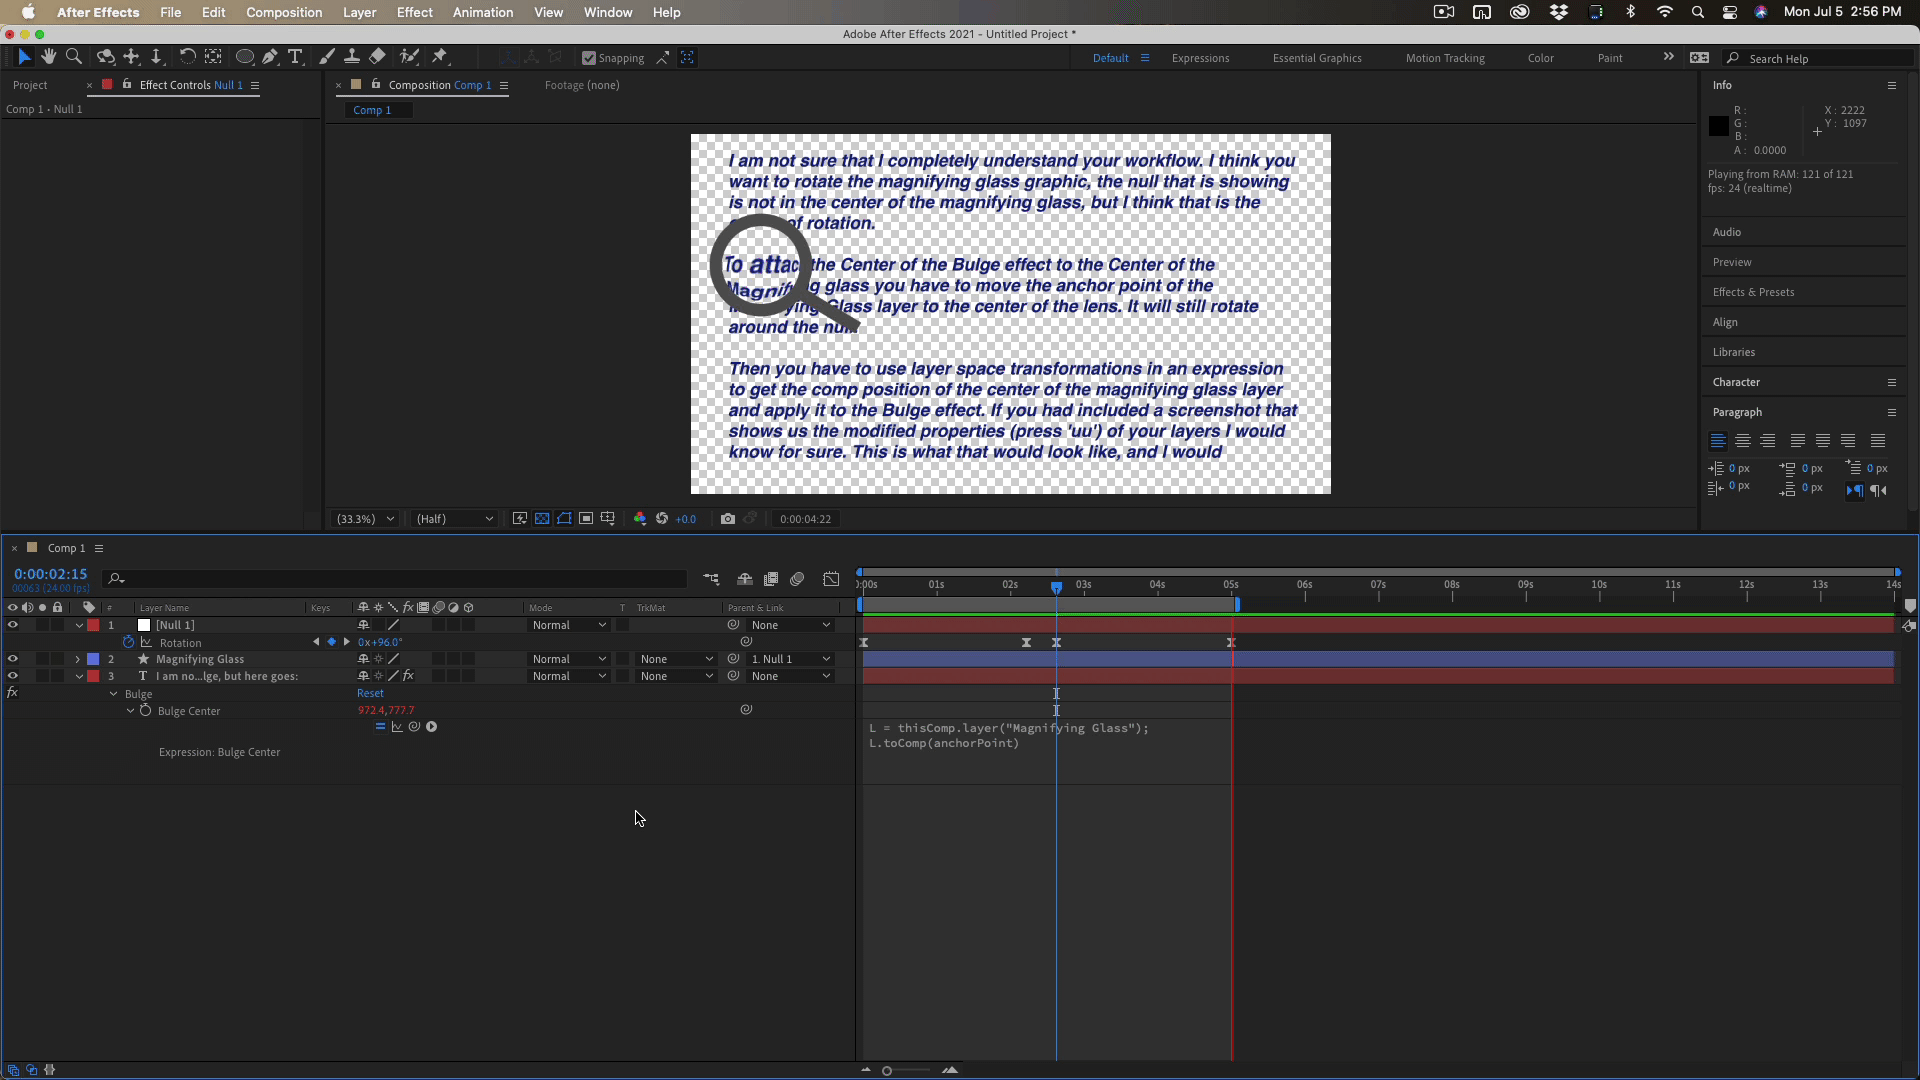Select the Zoom tool in toolbar
Screen dimensions: 1920x1080
(74, 57)
